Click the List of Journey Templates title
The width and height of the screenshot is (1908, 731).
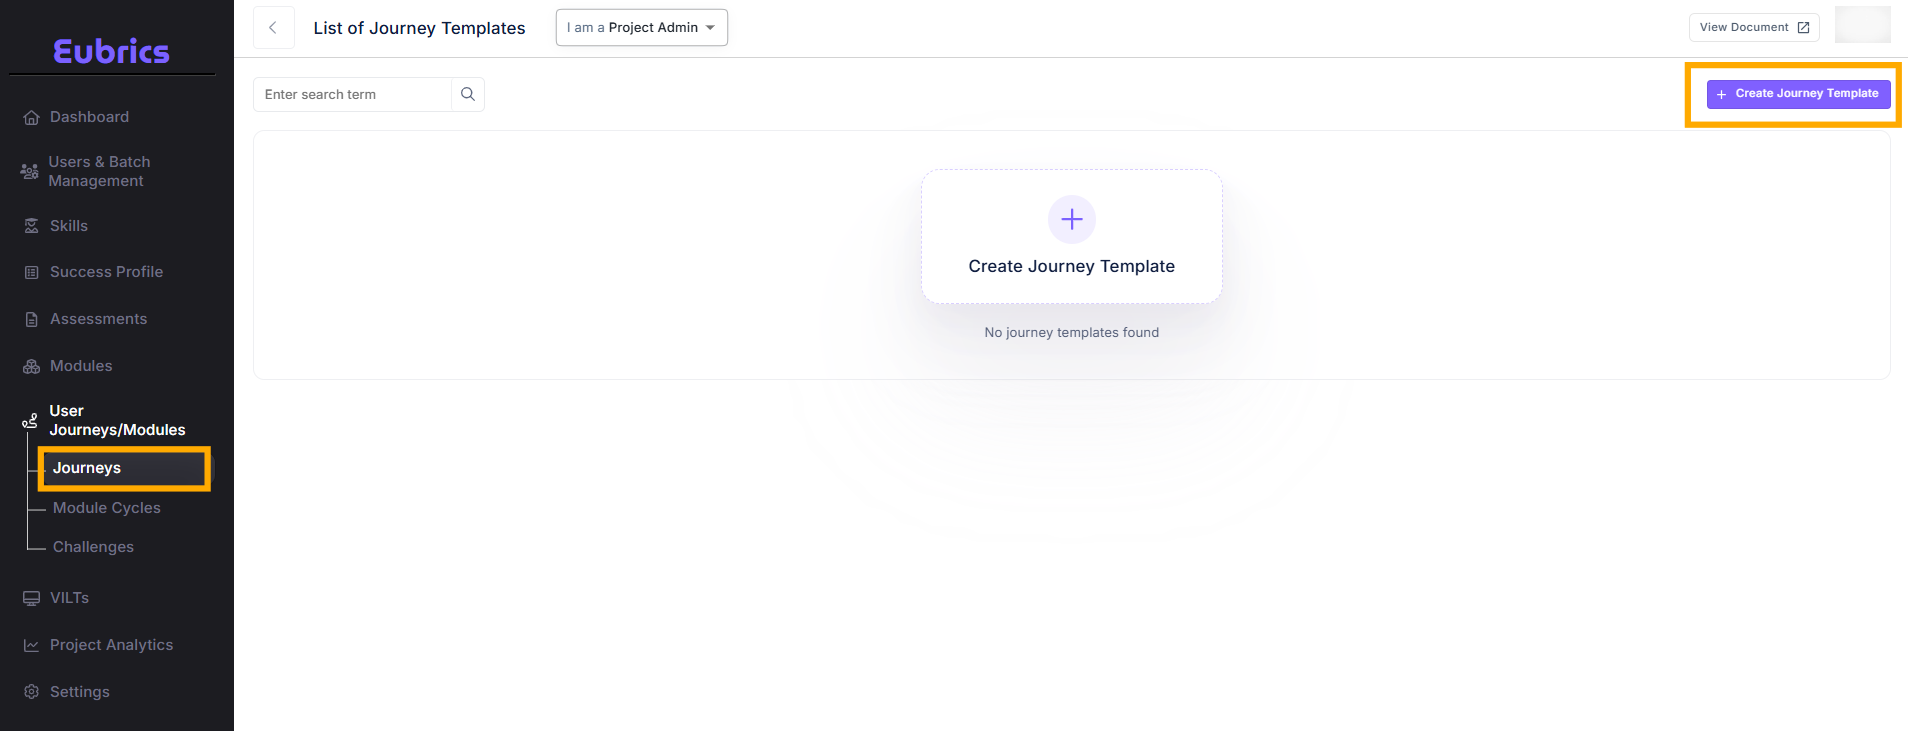pyautogui.click(x=419, y=28)
